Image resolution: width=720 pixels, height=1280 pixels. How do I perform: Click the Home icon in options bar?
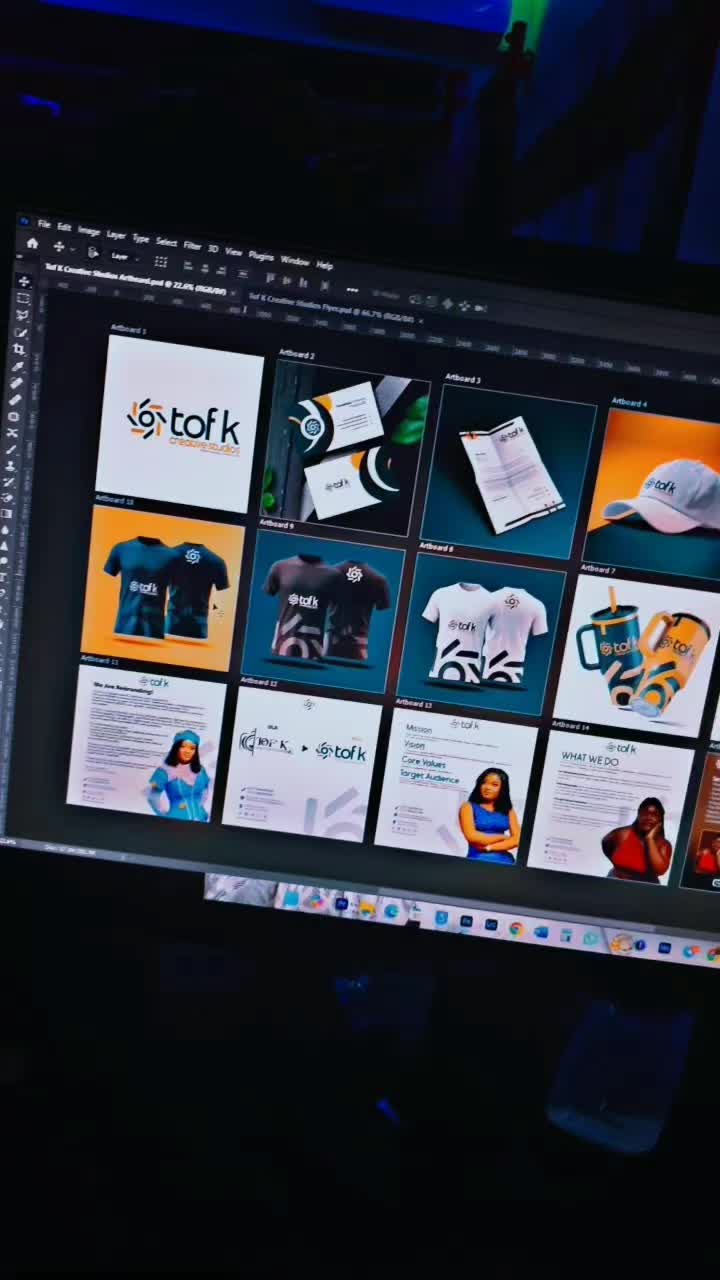pos(32,243)
